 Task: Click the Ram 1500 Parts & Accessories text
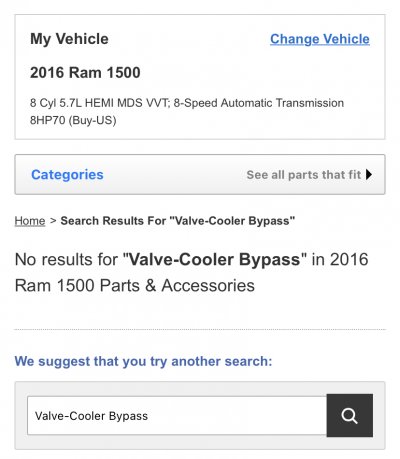click(x=135, y=286)
